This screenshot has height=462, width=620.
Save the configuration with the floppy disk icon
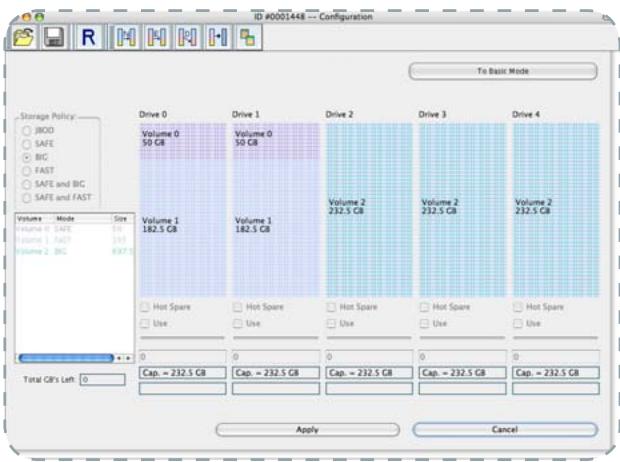coord(54,37)
